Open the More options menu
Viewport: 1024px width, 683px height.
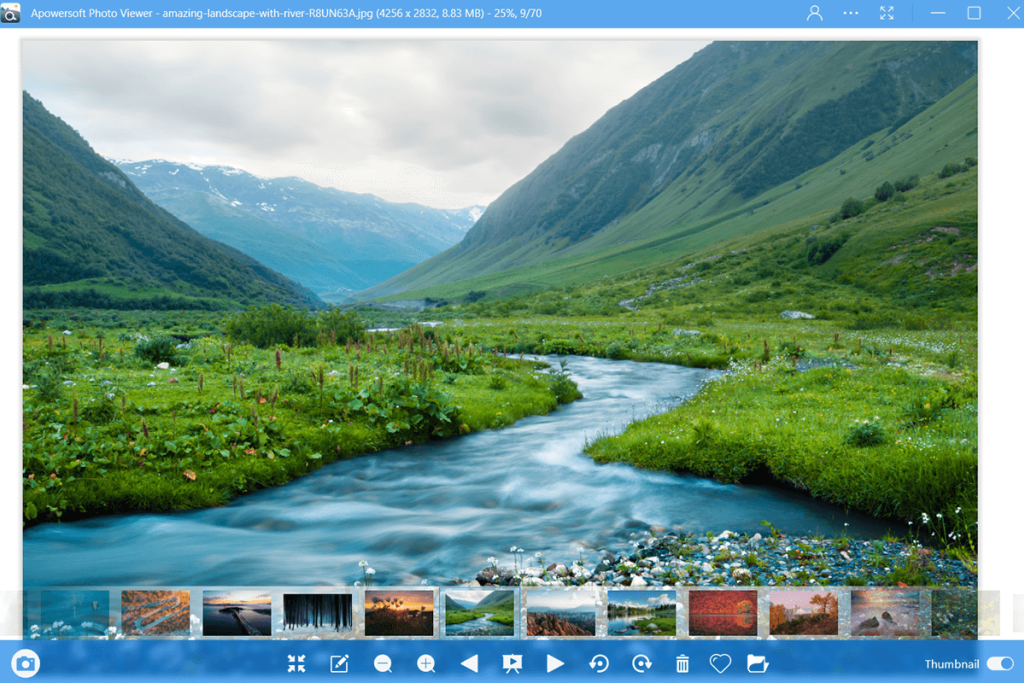click(x=849, y=13)
